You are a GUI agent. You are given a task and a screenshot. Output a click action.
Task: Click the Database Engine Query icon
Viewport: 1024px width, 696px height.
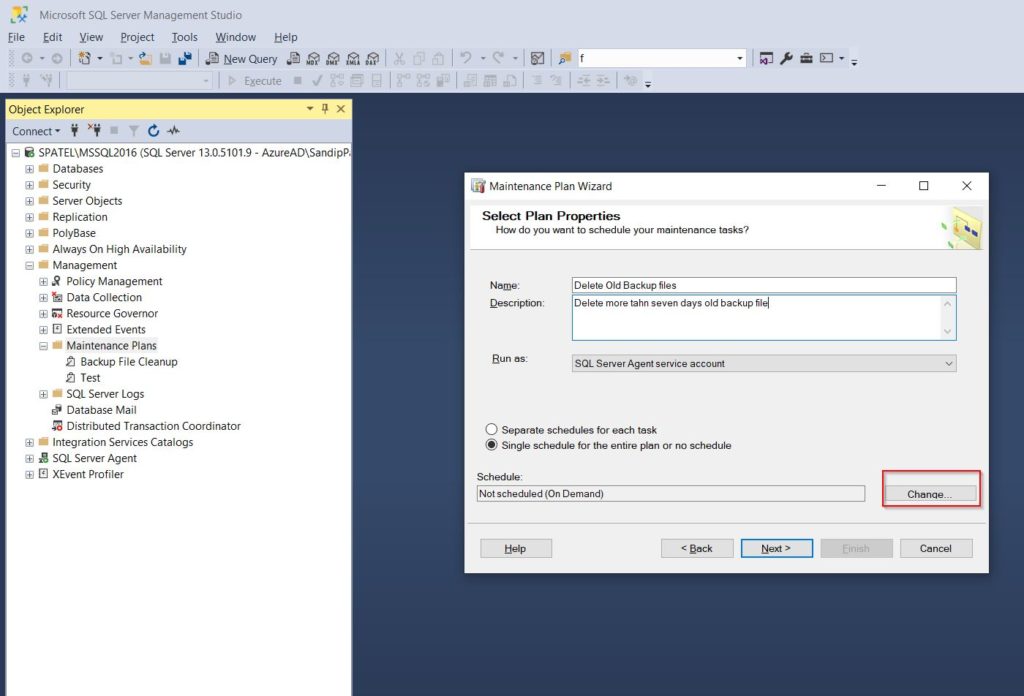(294, 59)
